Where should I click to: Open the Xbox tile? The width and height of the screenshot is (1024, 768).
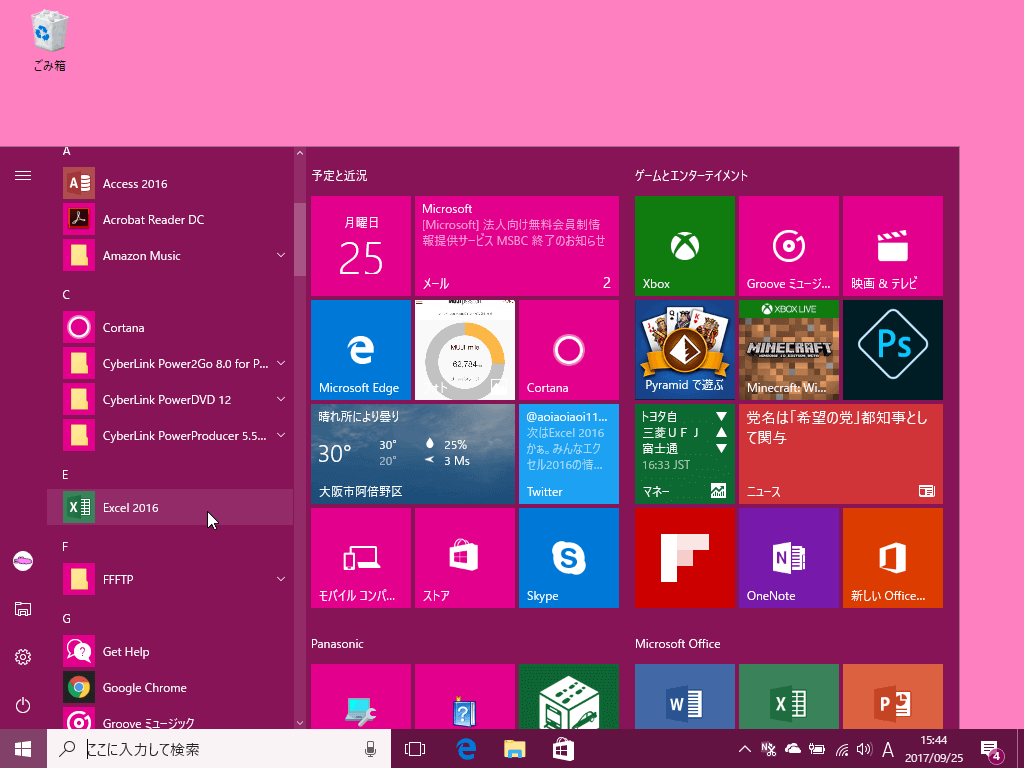(685, 246)
